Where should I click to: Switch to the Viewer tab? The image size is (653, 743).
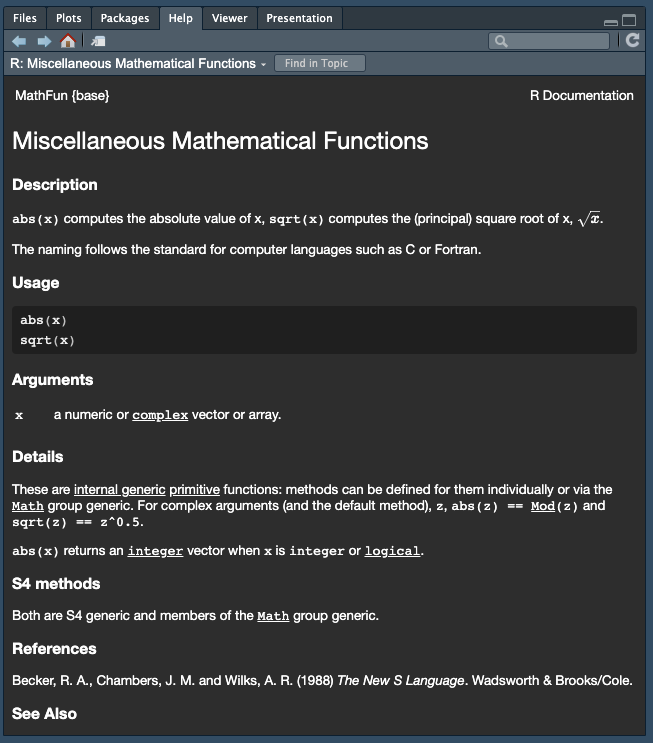[x=229, y=18]
